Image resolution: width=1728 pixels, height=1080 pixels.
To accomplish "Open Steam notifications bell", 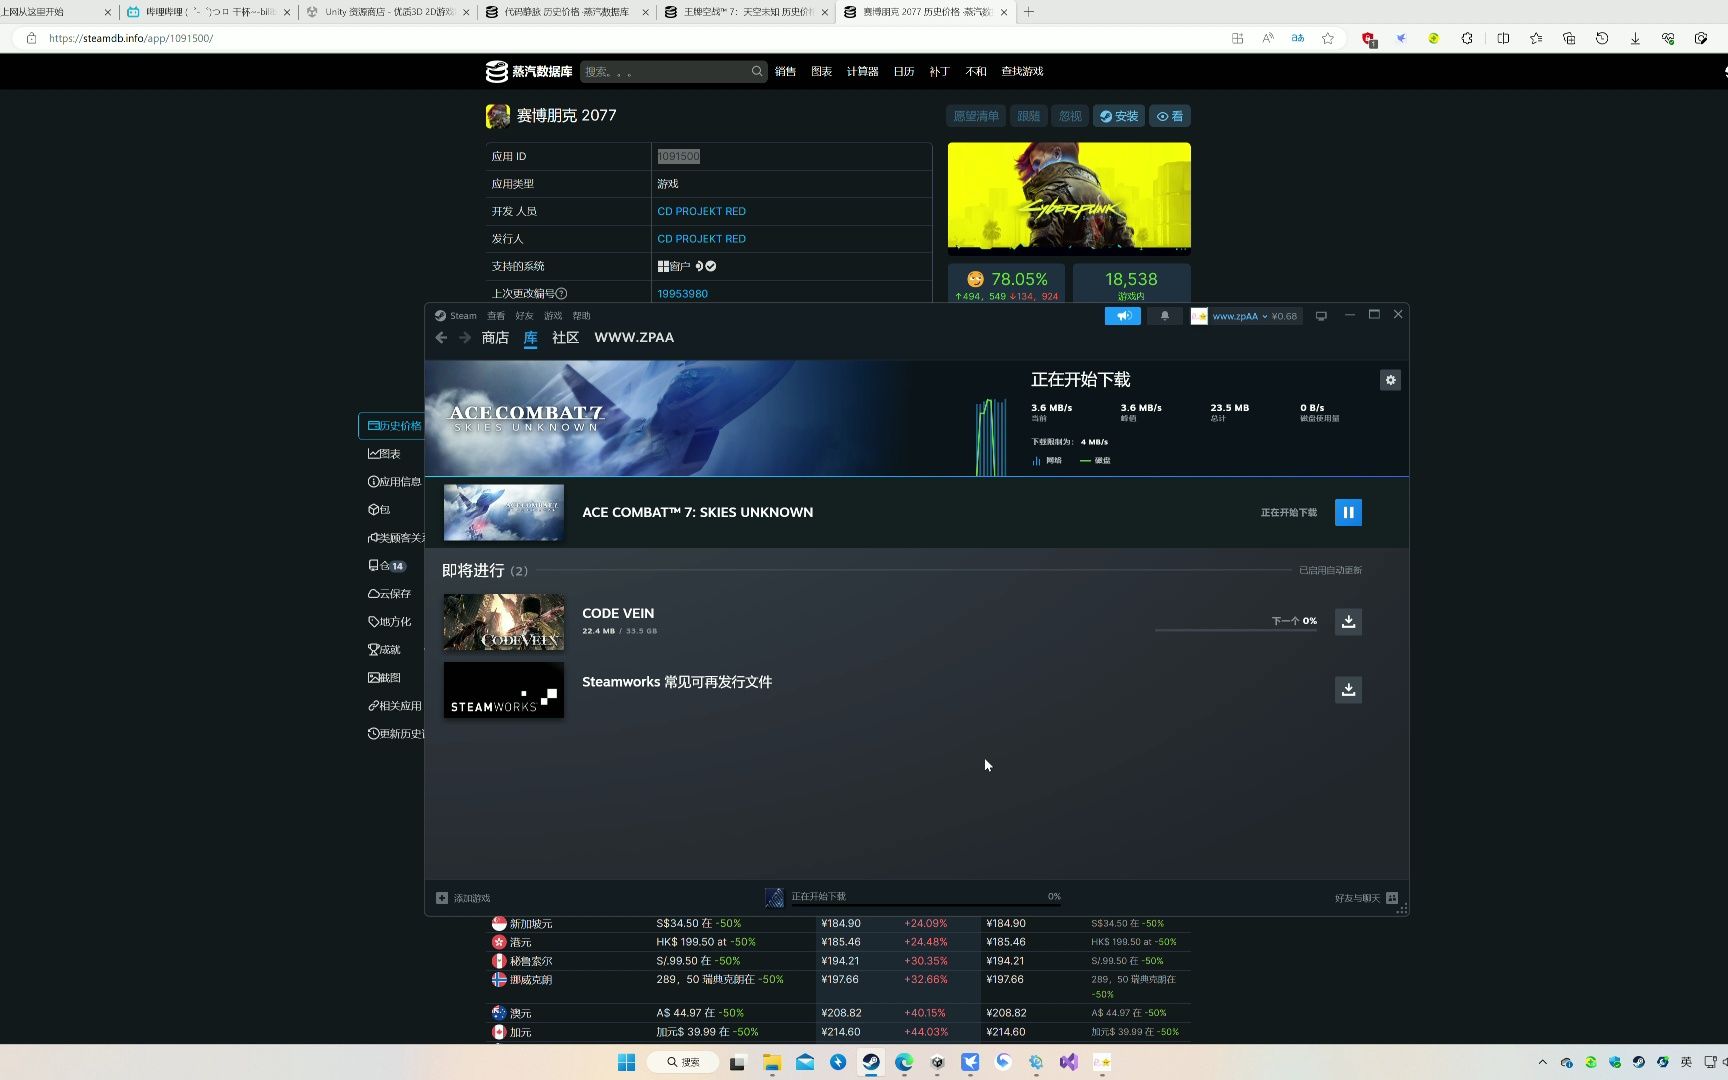I will (x=1164, y=316).
